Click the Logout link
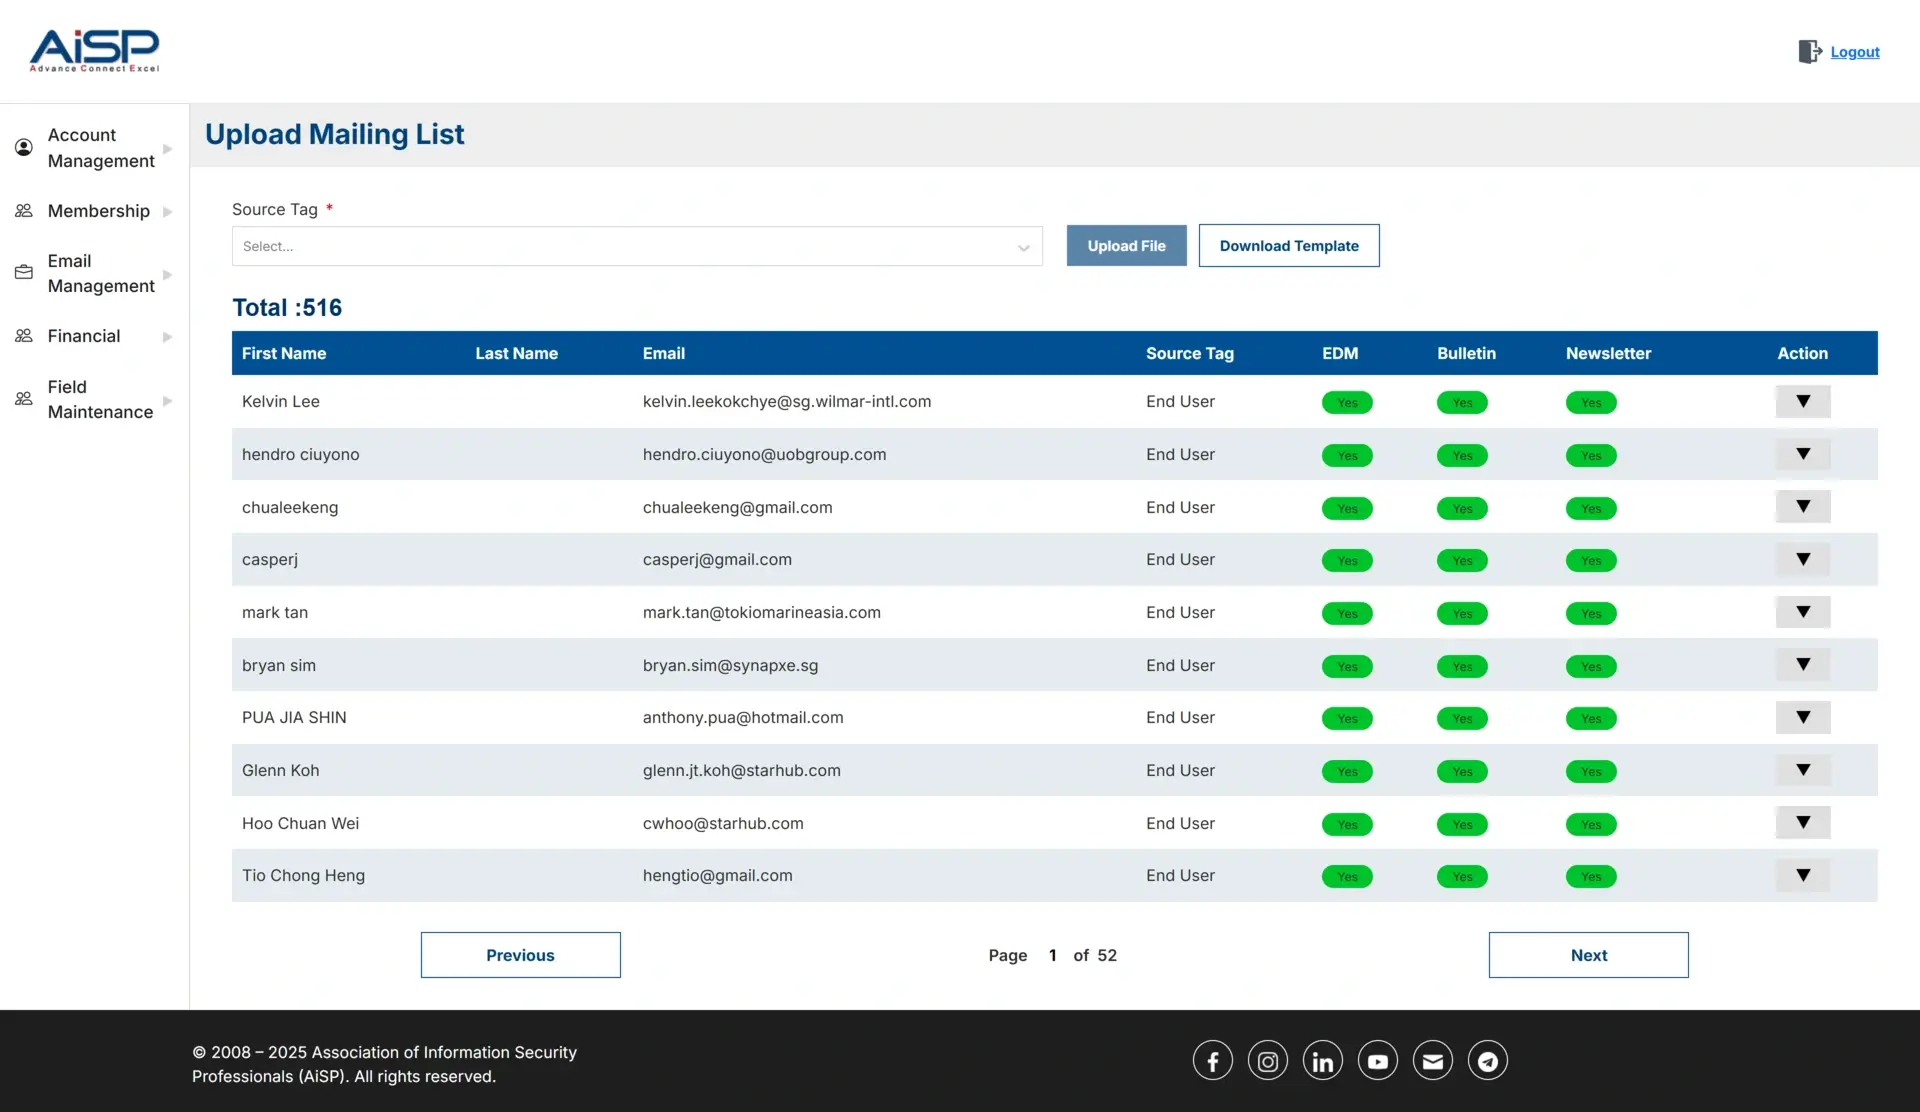 point(1854,52)
